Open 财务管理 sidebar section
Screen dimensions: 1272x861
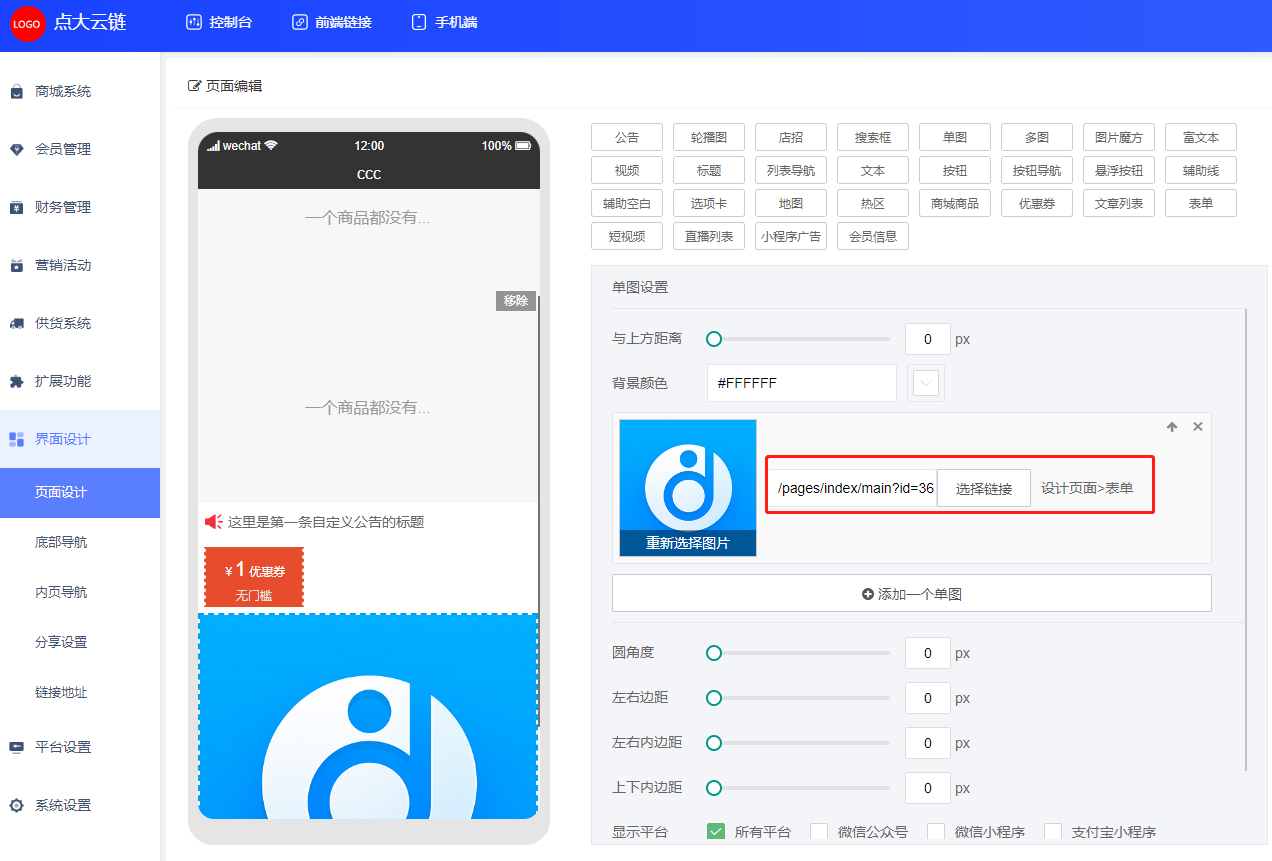coord(80,207)
